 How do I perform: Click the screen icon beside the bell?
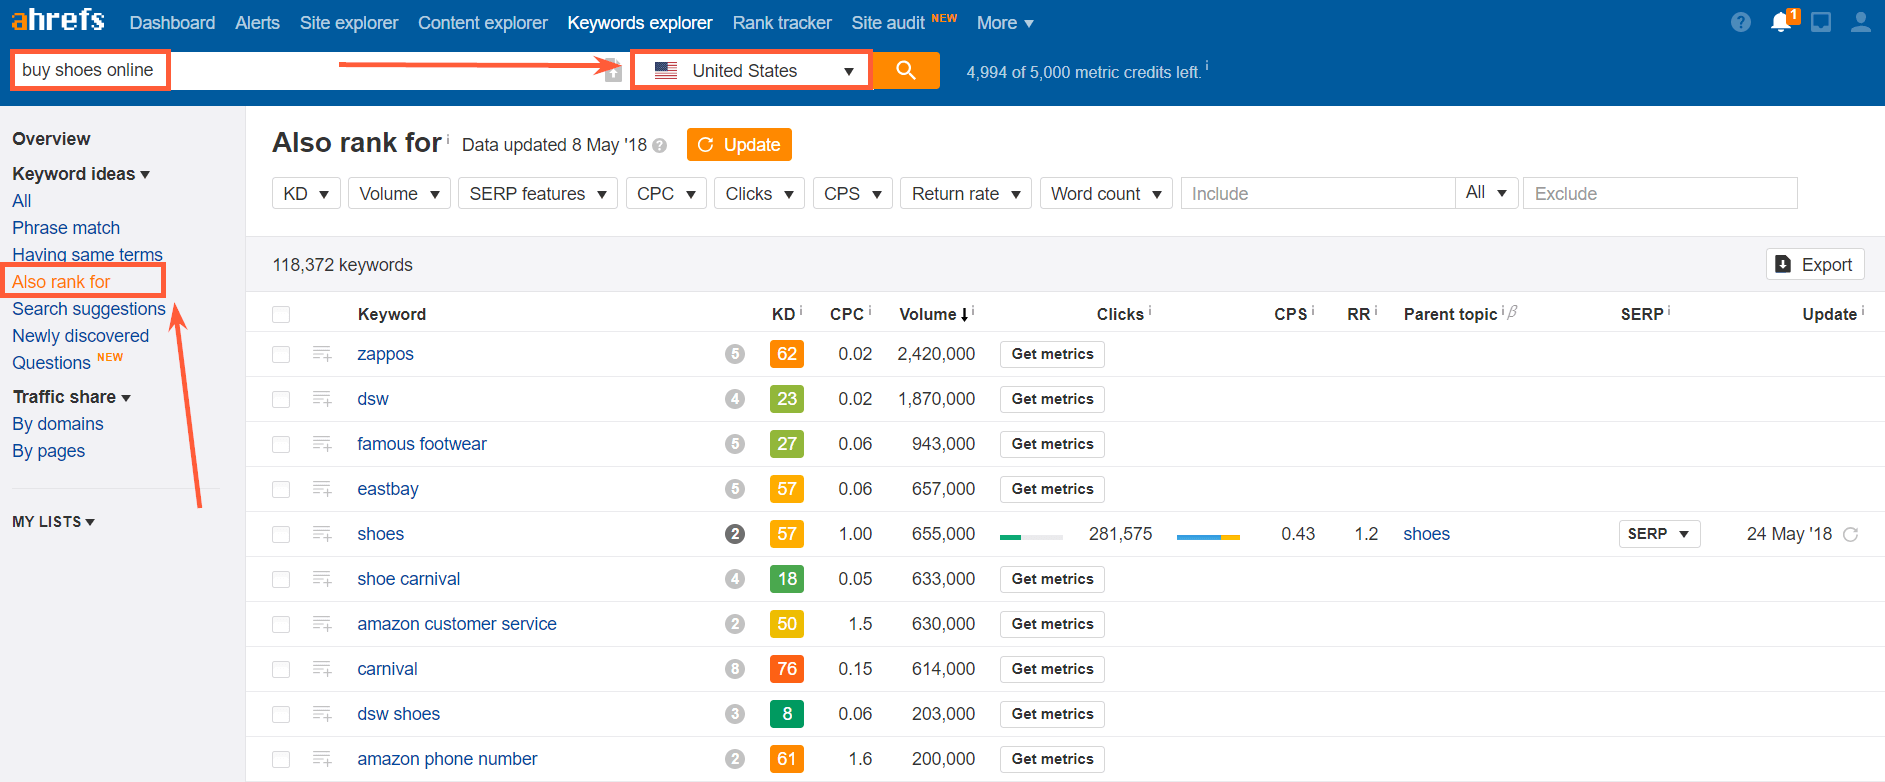(1821, 22)
